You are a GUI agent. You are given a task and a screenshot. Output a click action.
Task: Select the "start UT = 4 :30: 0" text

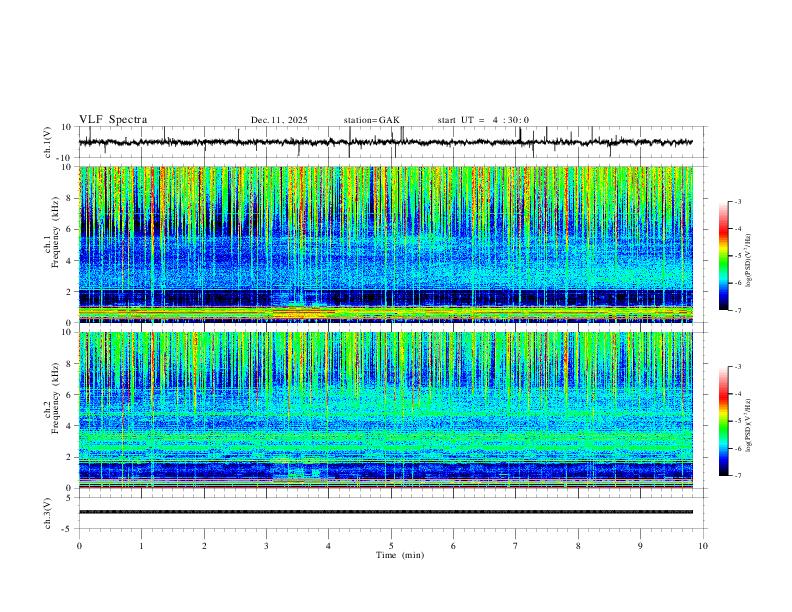483,120
